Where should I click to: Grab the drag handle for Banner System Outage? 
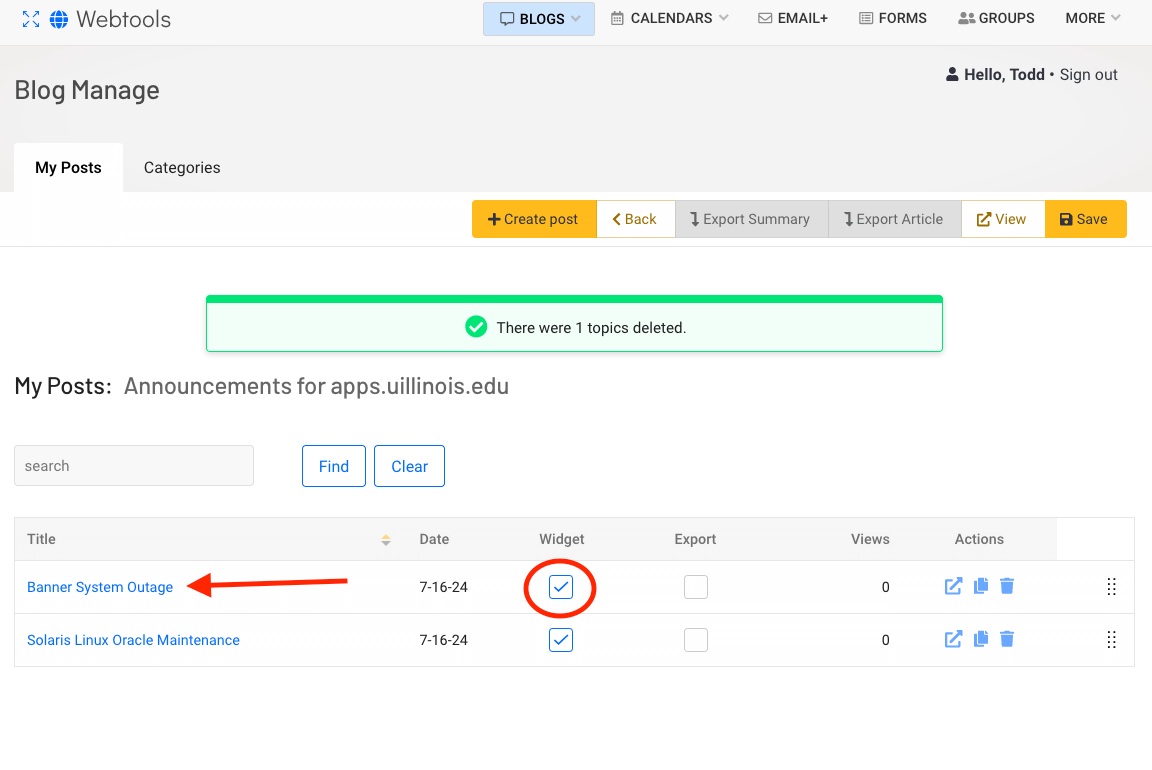click(x=1111, y=587)
